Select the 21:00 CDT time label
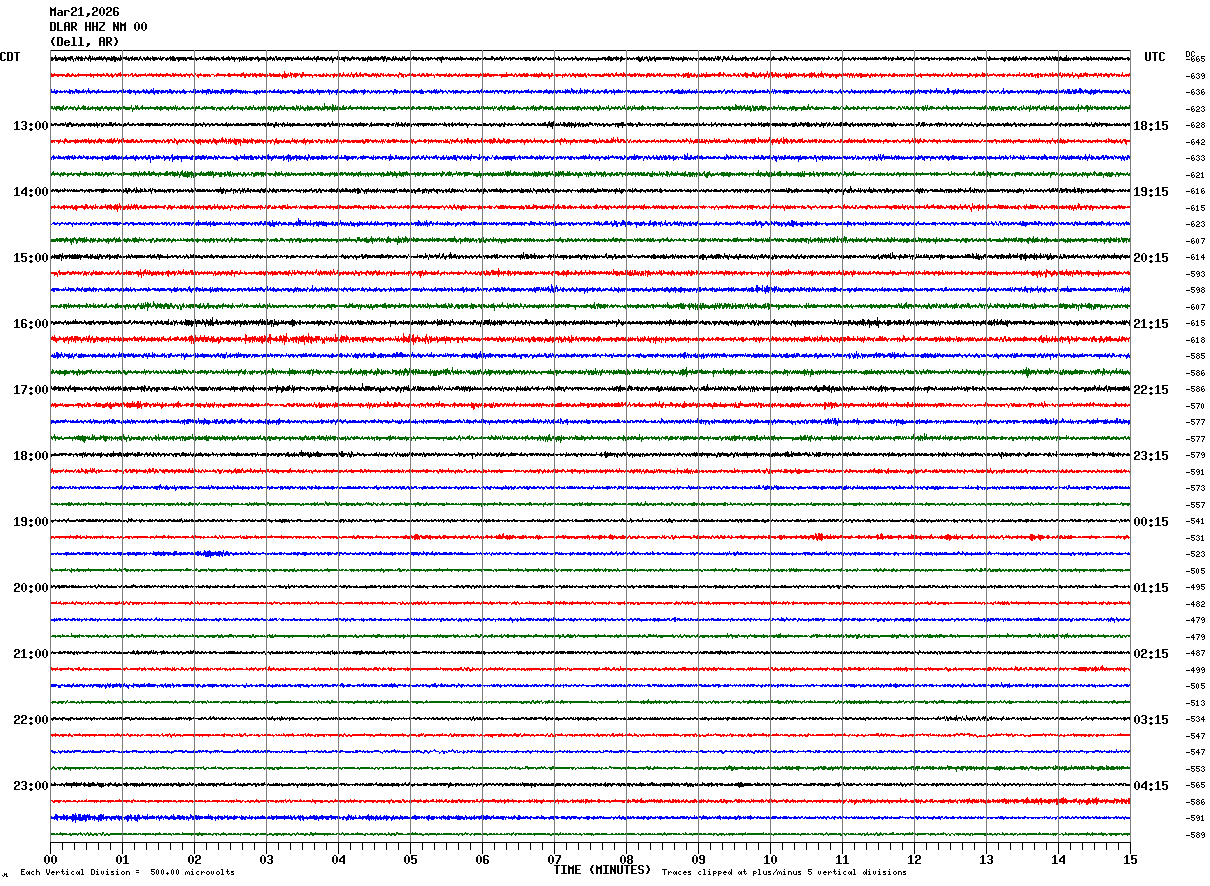Image resolution: width=1210 pixels, height=886 pixels. pyautogui.click(x=30, y=654)
